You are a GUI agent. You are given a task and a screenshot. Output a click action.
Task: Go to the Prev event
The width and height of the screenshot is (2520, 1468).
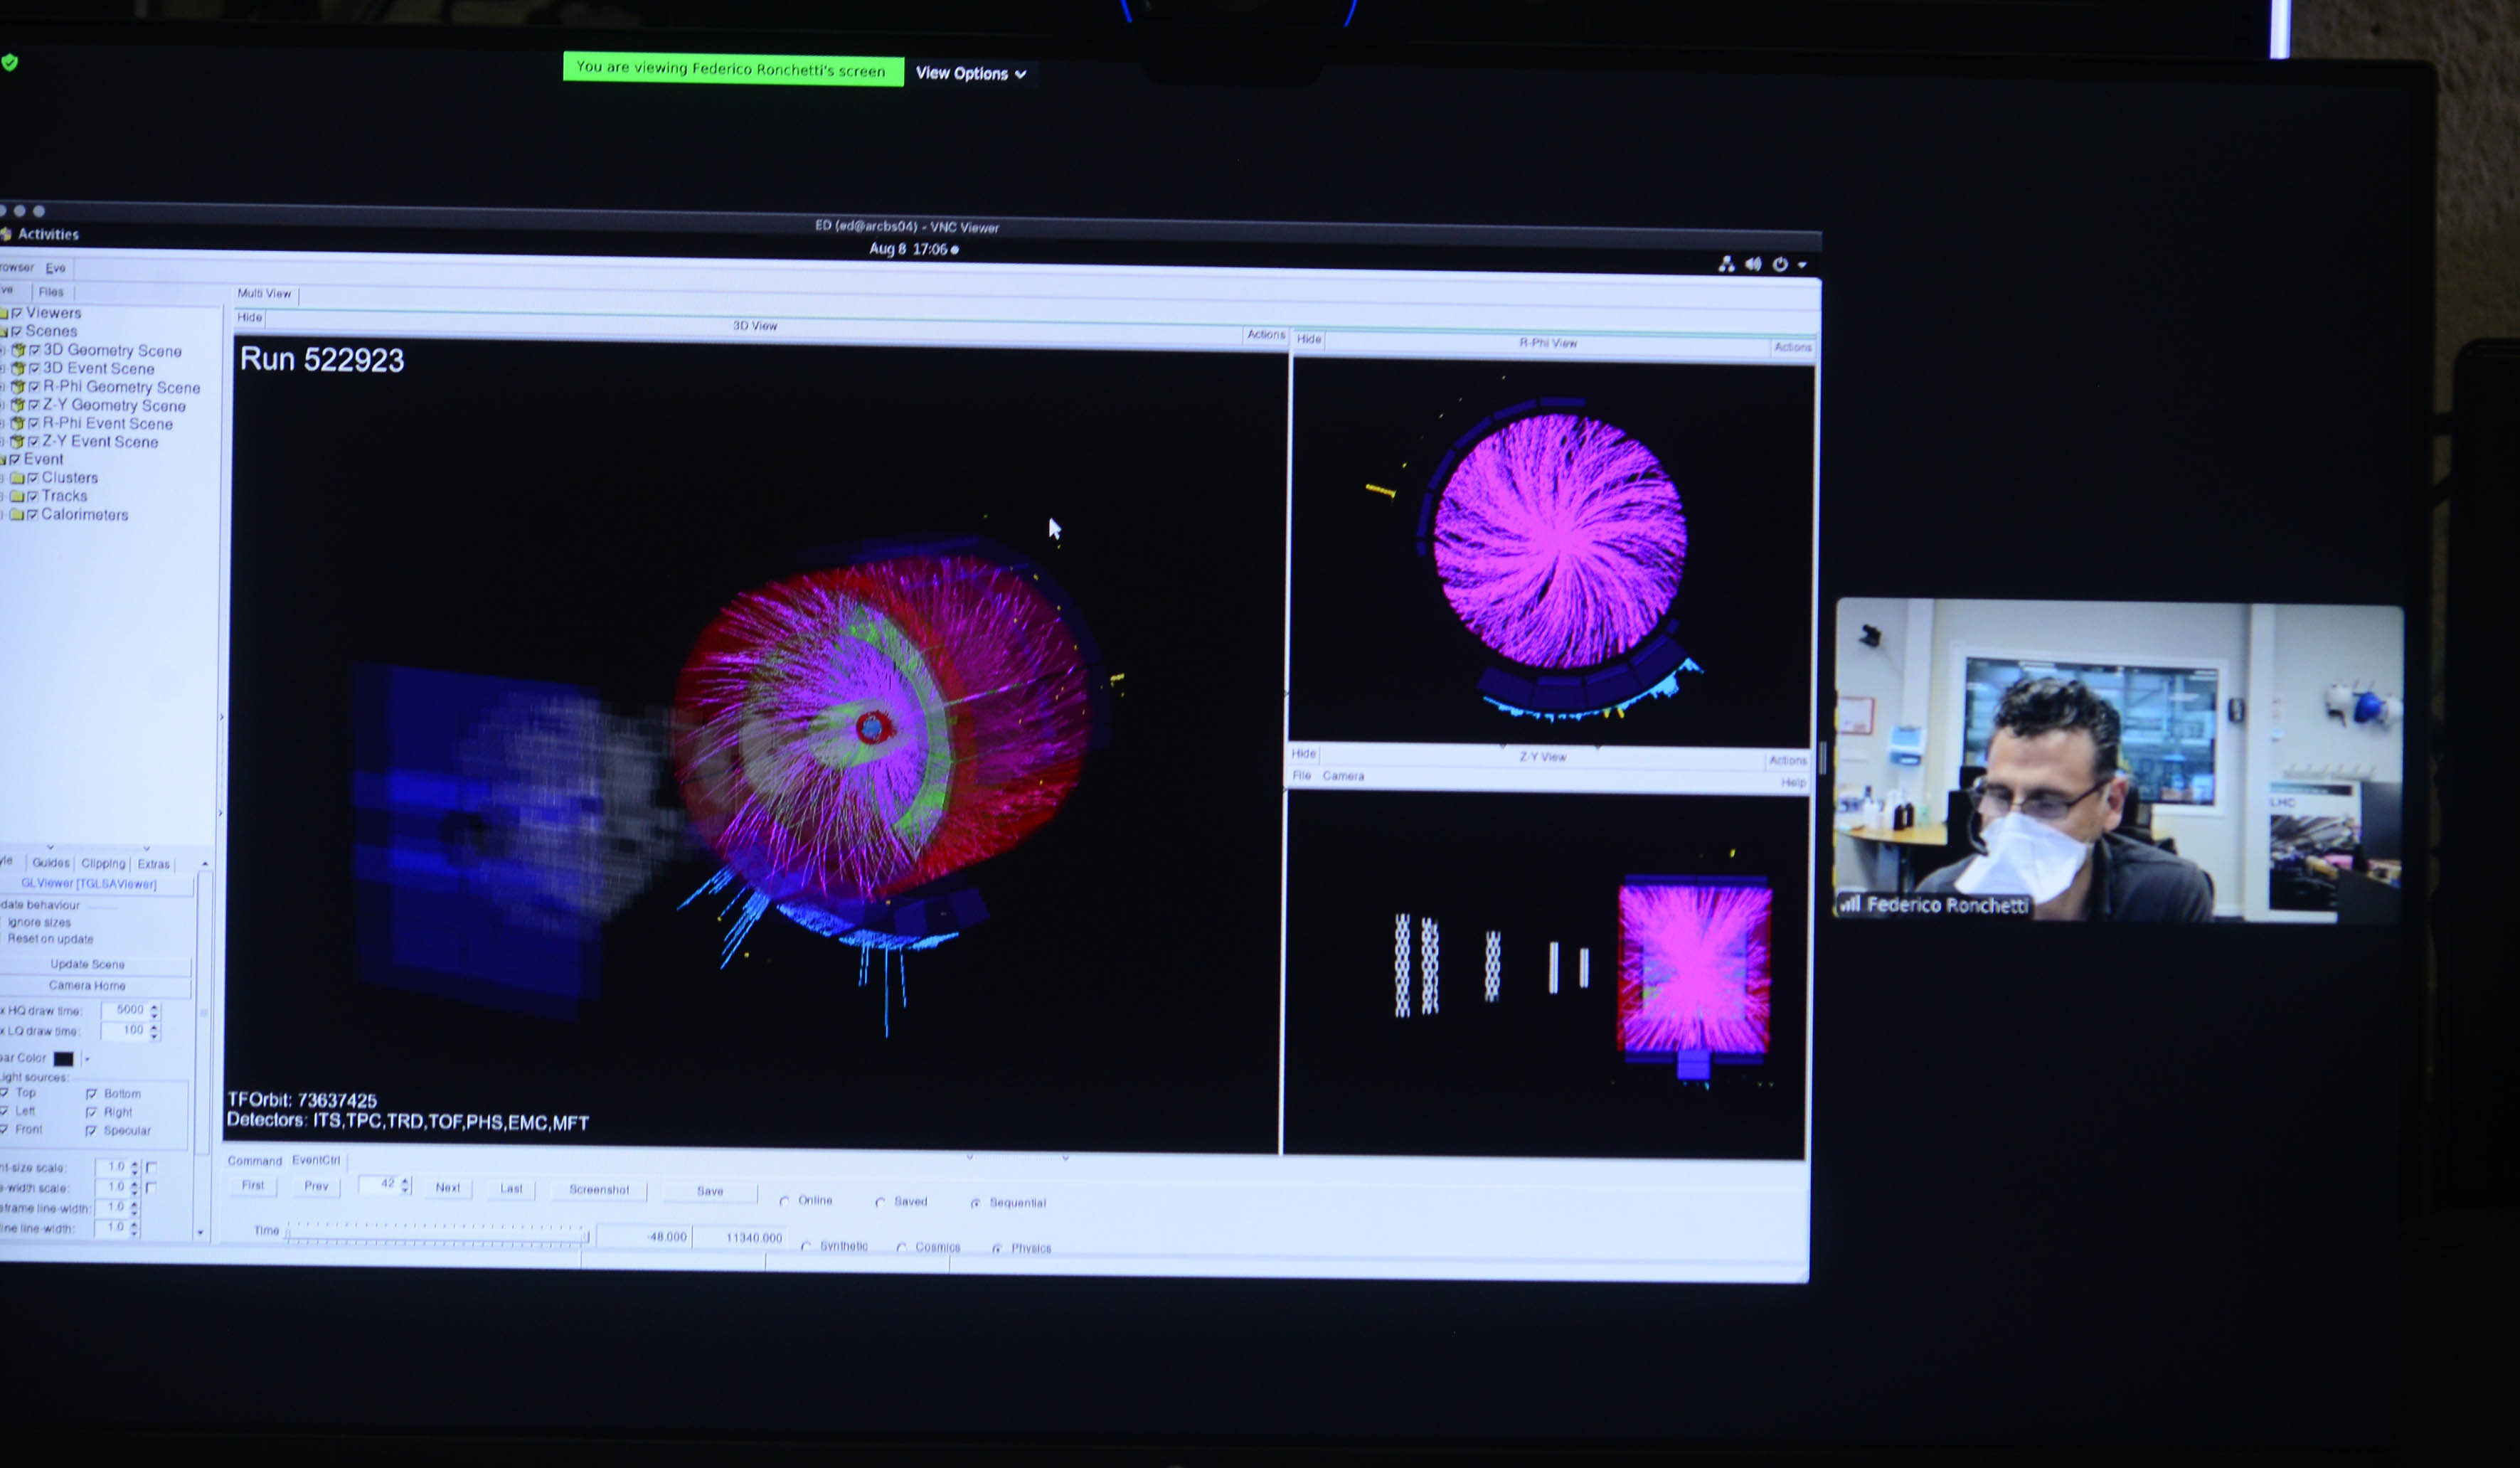coord(316,1187)
